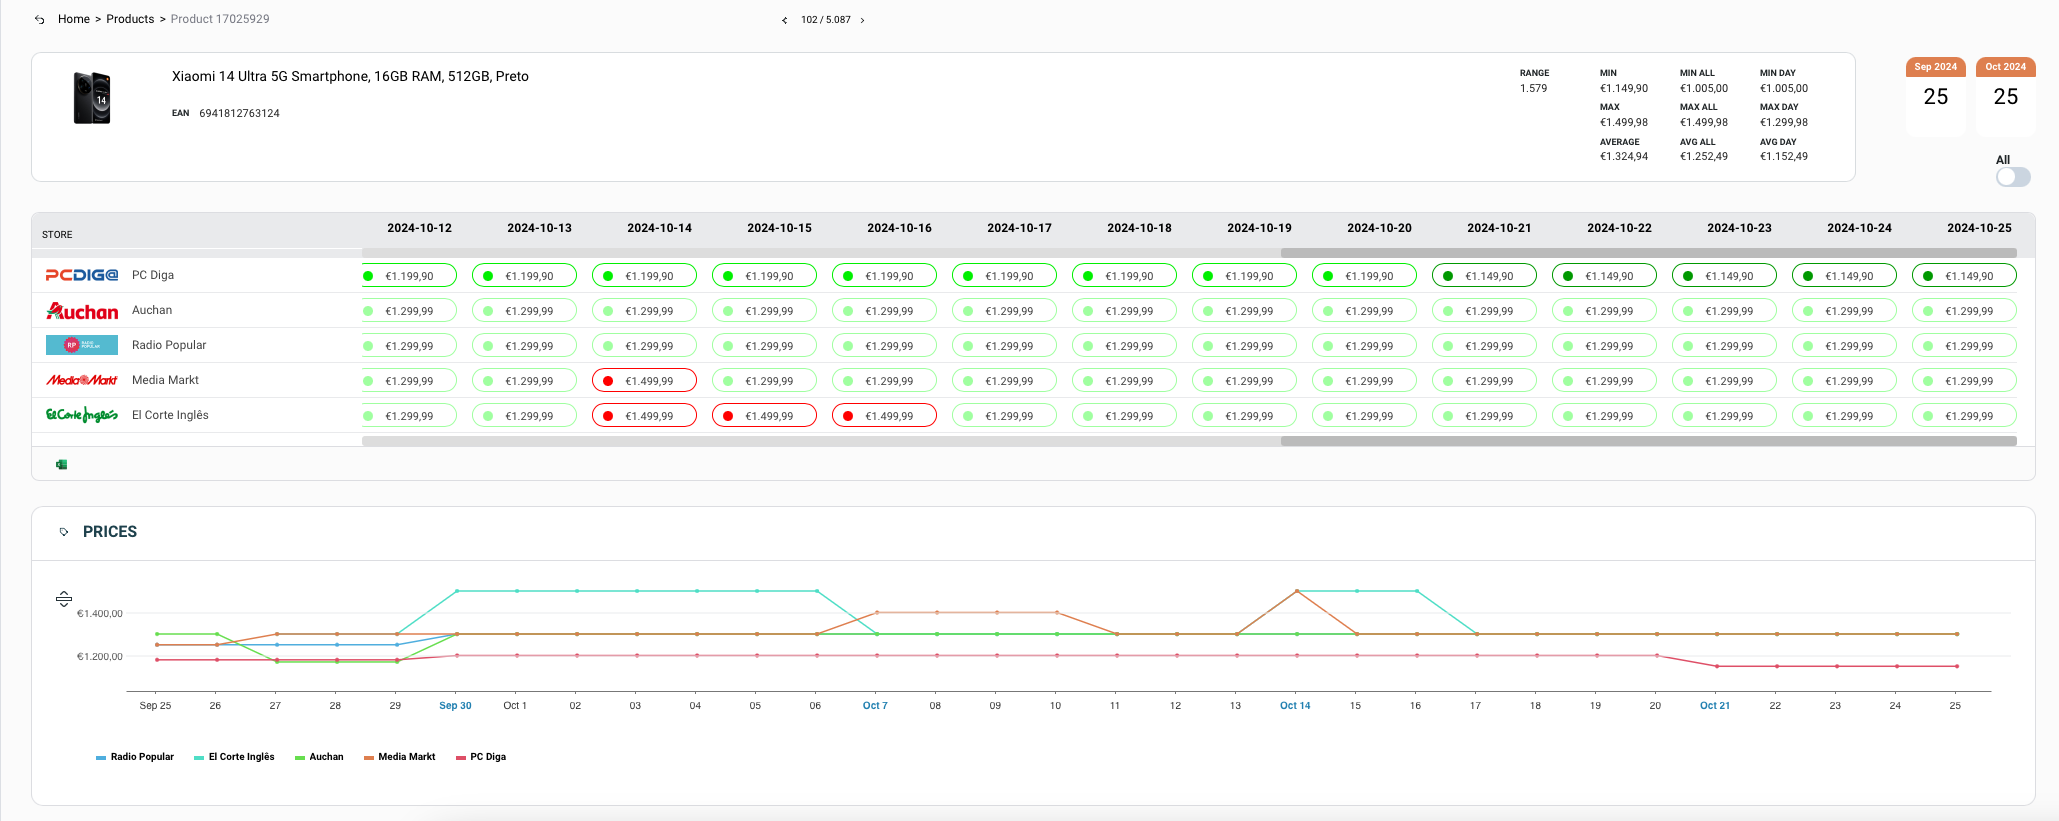Go to next product with right chevron
Screen dimensions: 2059x821
pos(862,20)
